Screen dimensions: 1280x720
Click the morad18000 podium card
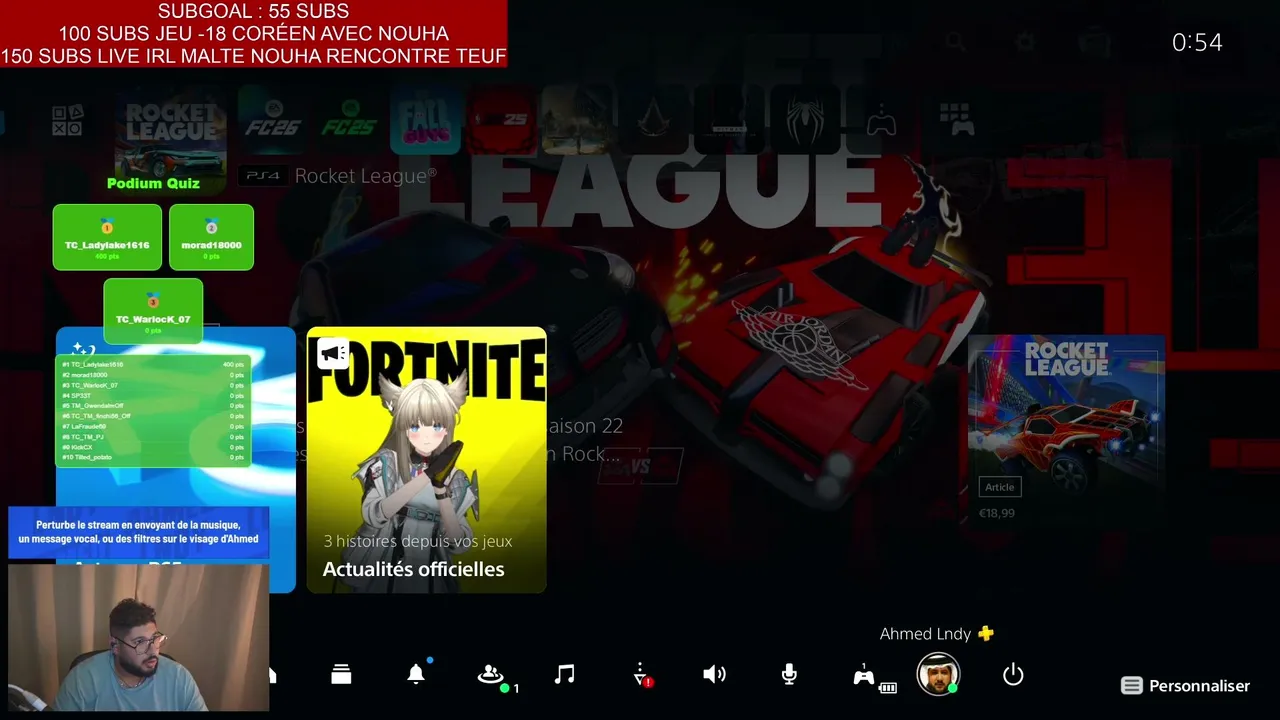click(x=211, y=237)
